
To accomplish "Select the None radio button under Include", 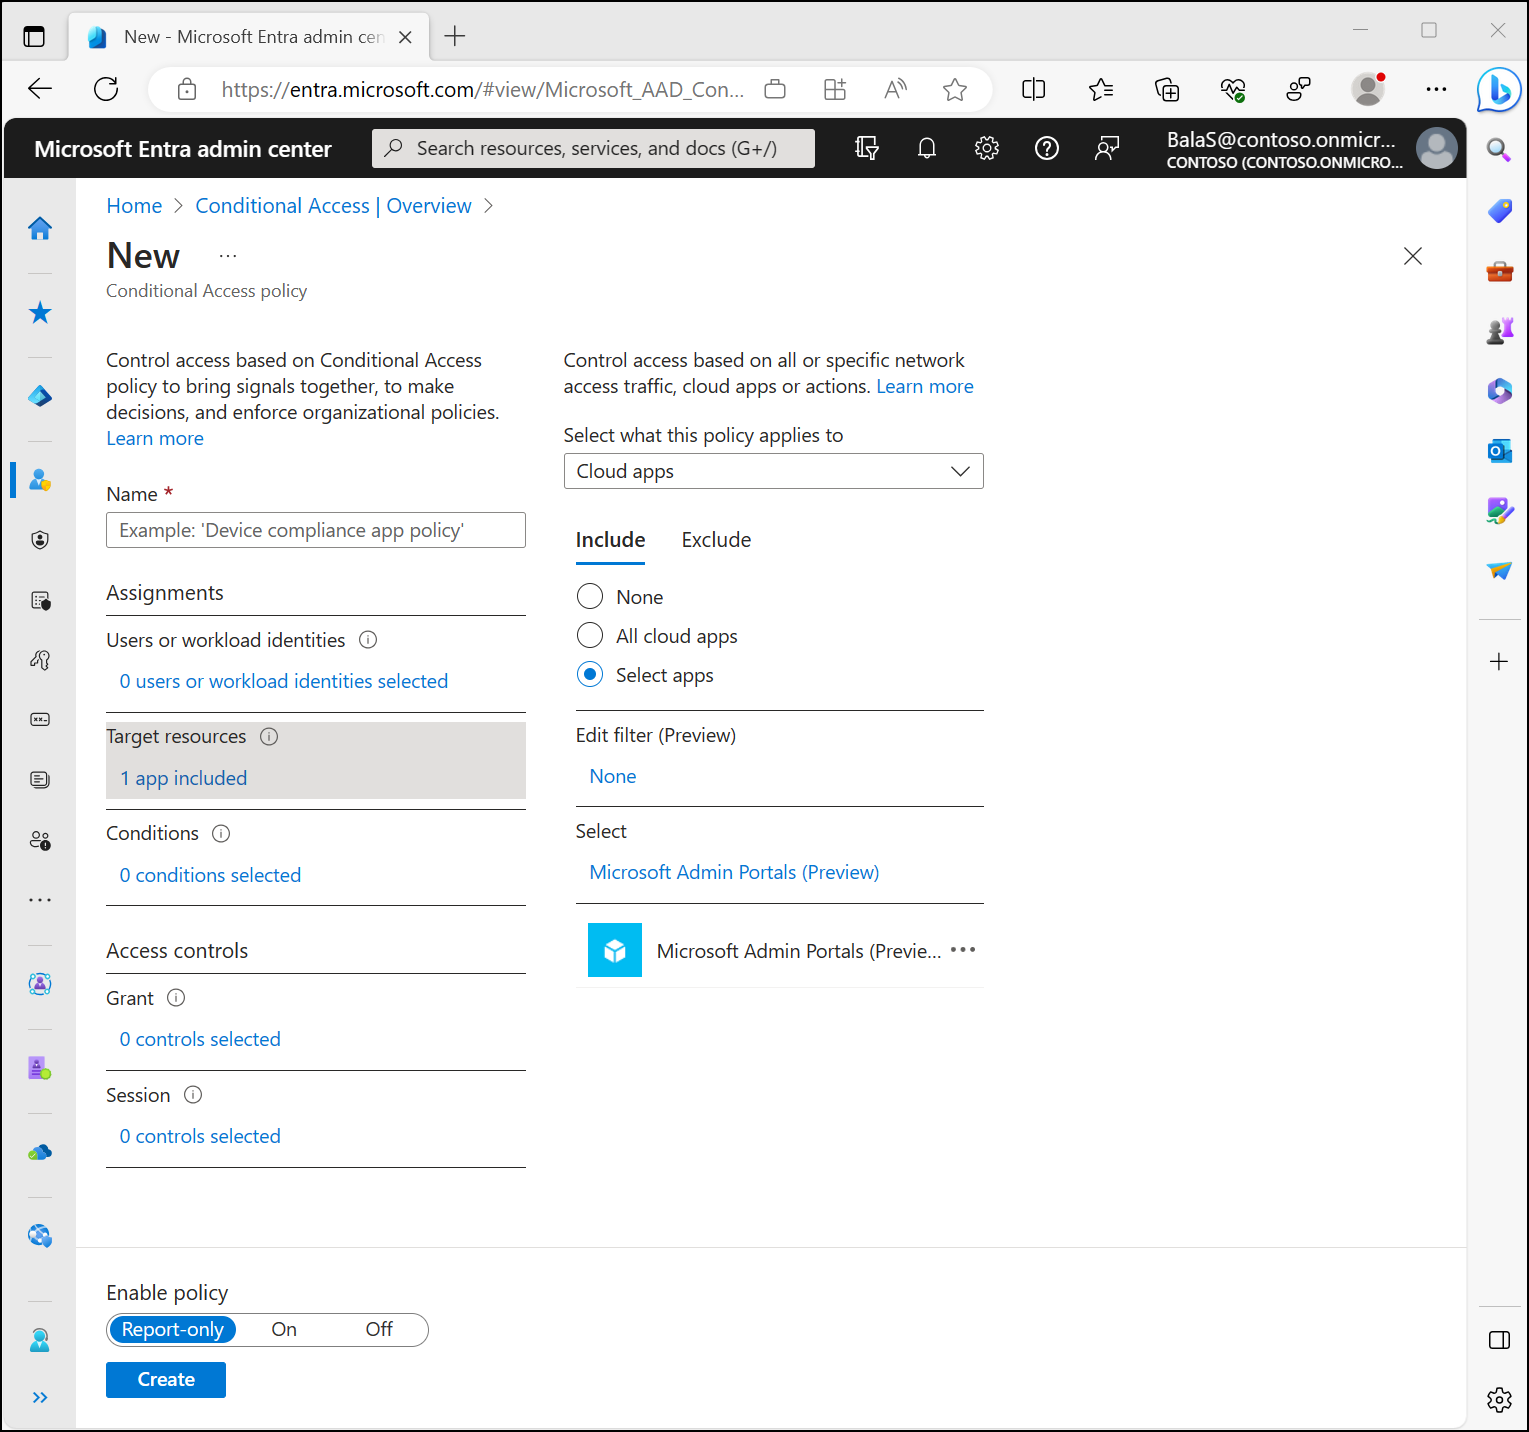I will point(590,596).
